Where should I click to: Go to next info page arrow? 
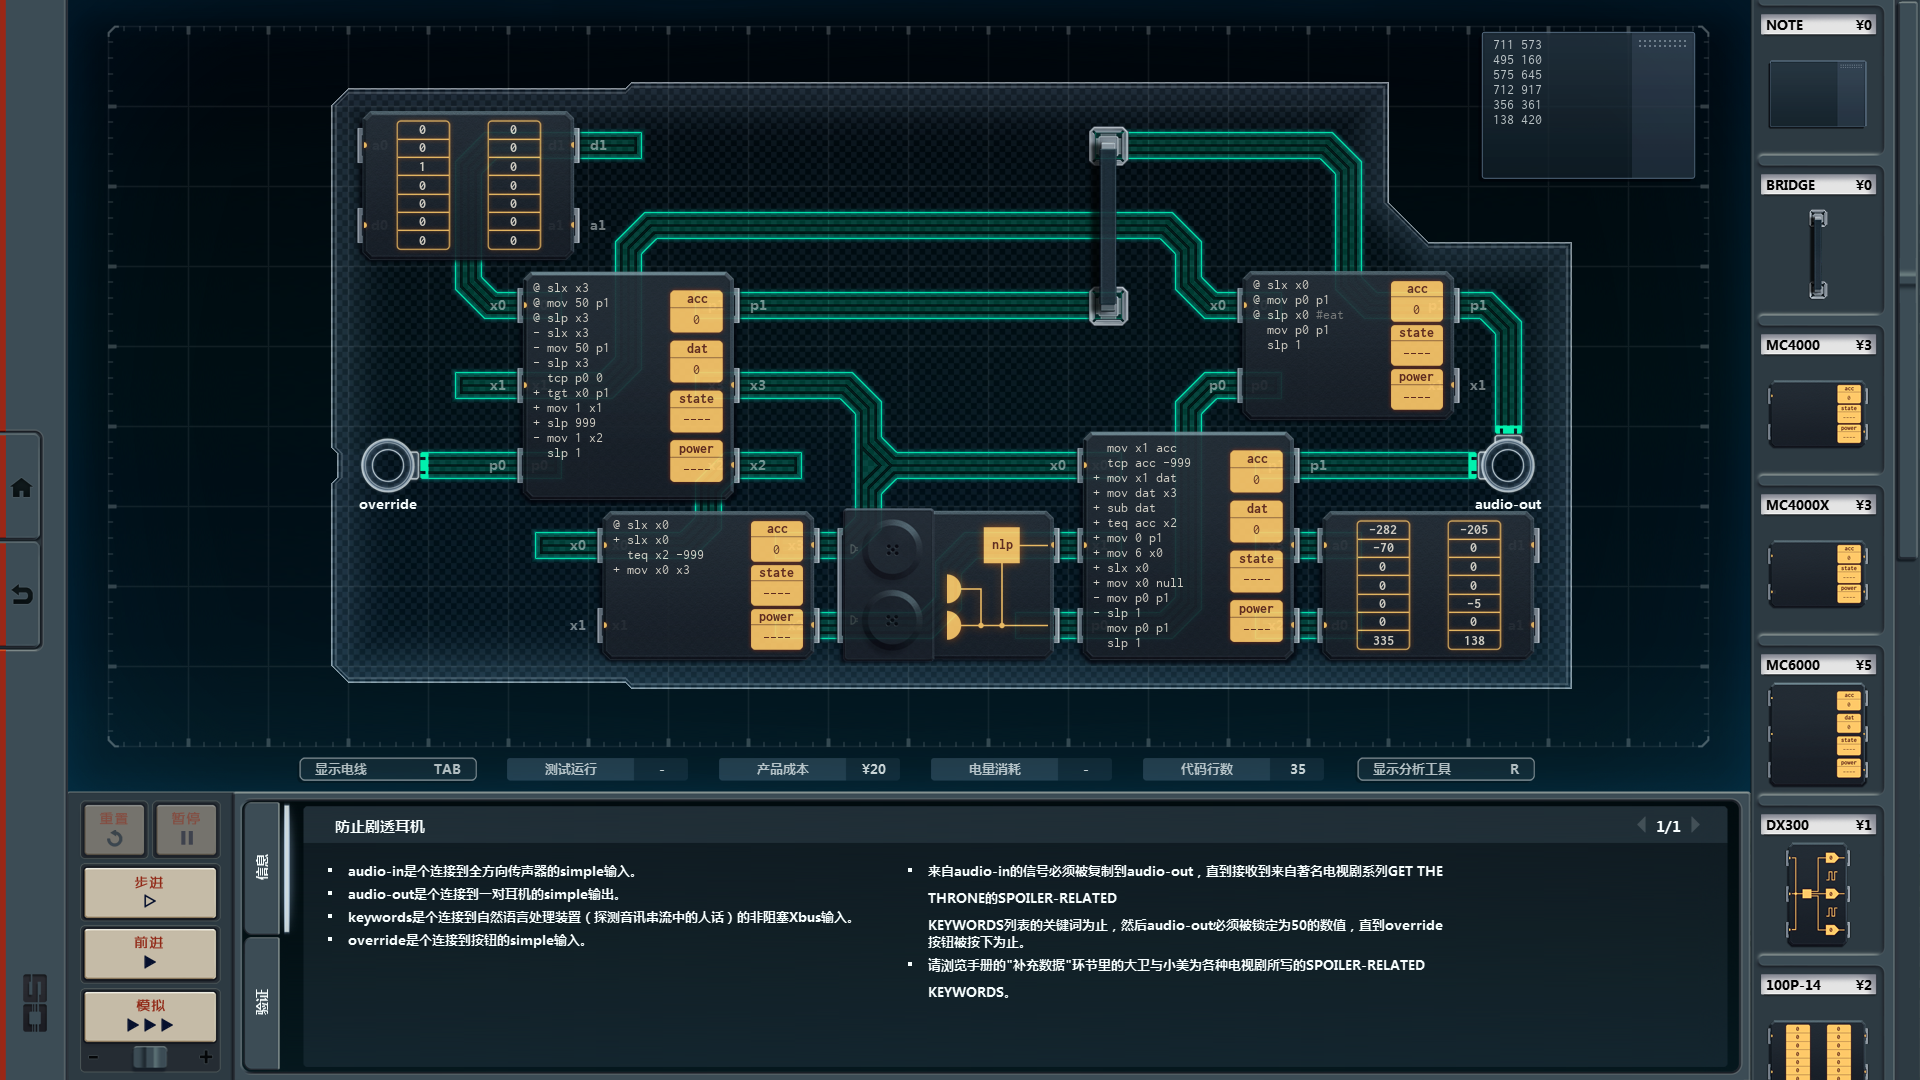[1696, 826]
